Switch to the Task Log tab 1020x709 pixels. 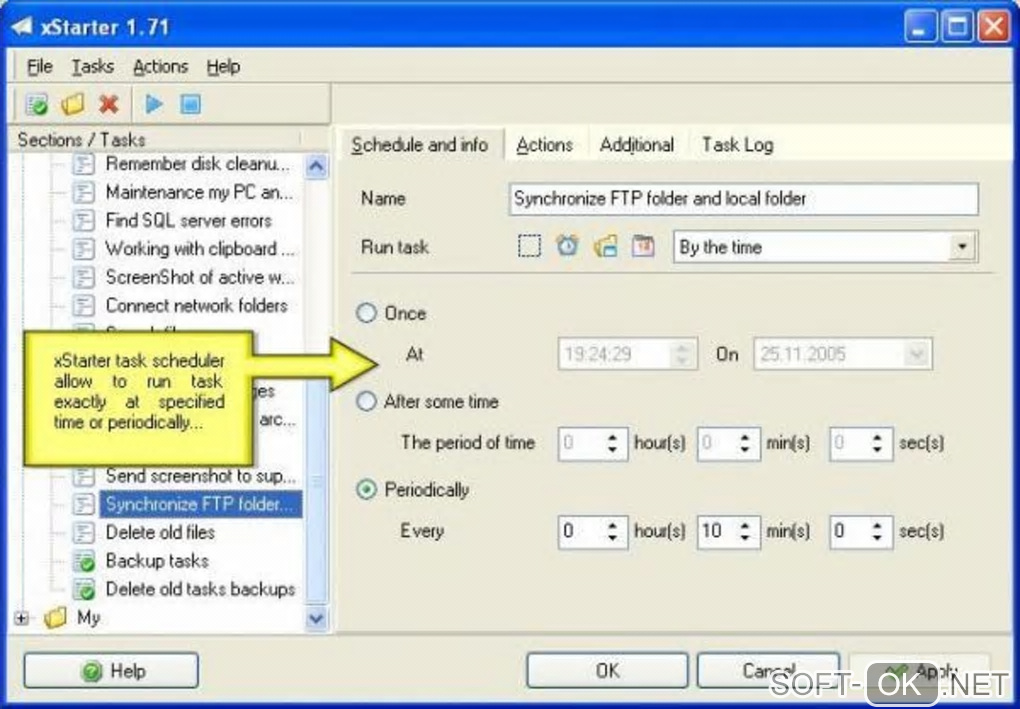click(x=737, y=145)
